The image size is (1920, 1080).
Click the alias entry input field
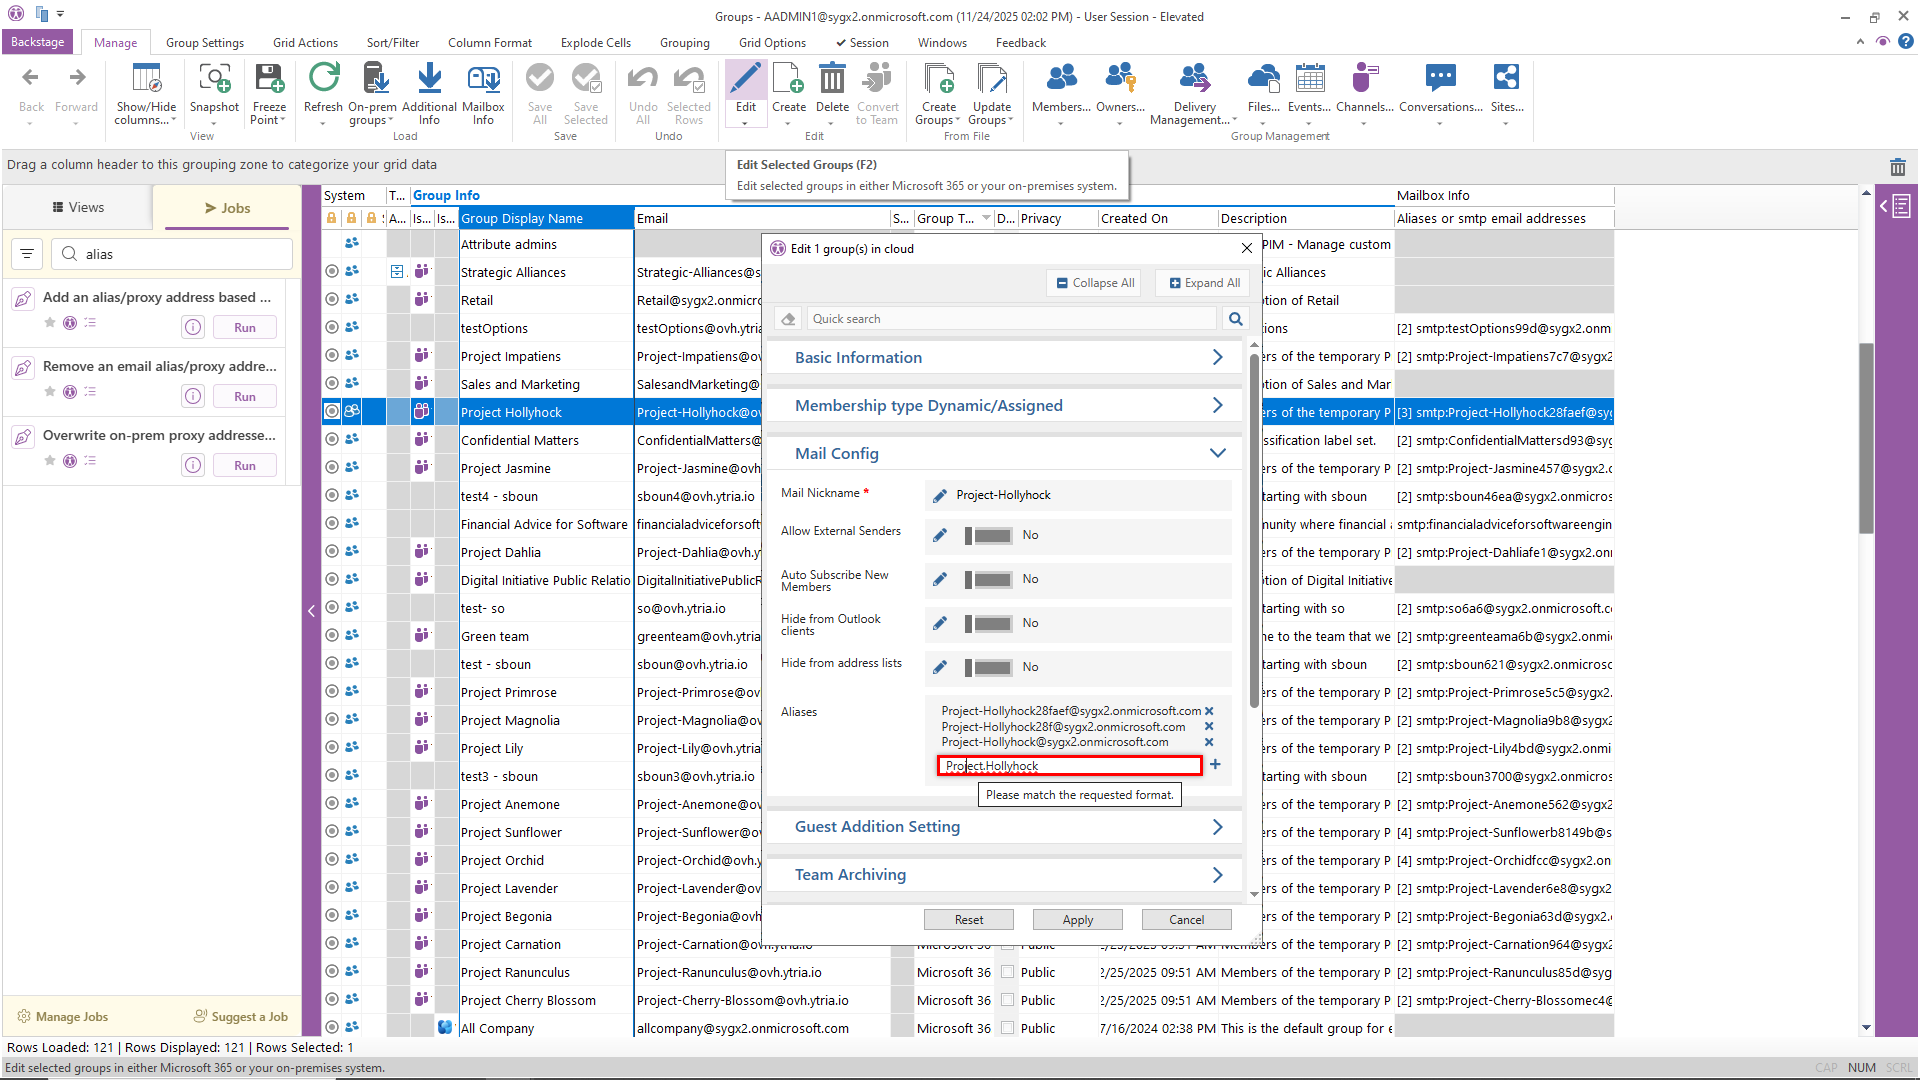click(1070, 766)
